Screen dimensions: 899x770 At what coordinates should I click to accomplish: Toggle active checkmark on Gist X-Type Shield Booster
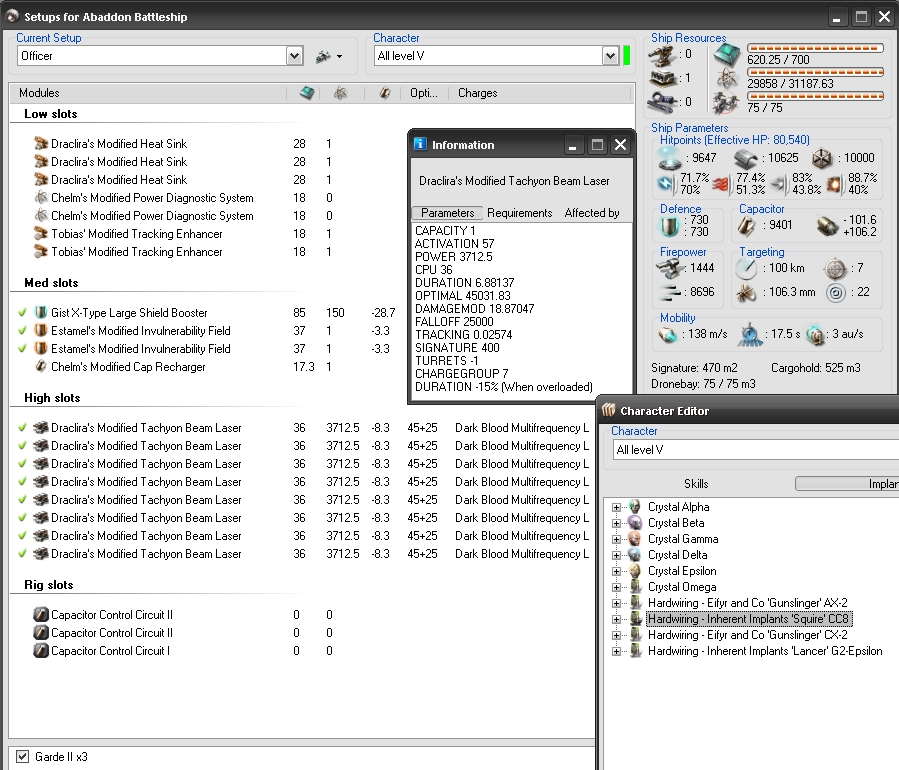22,313
